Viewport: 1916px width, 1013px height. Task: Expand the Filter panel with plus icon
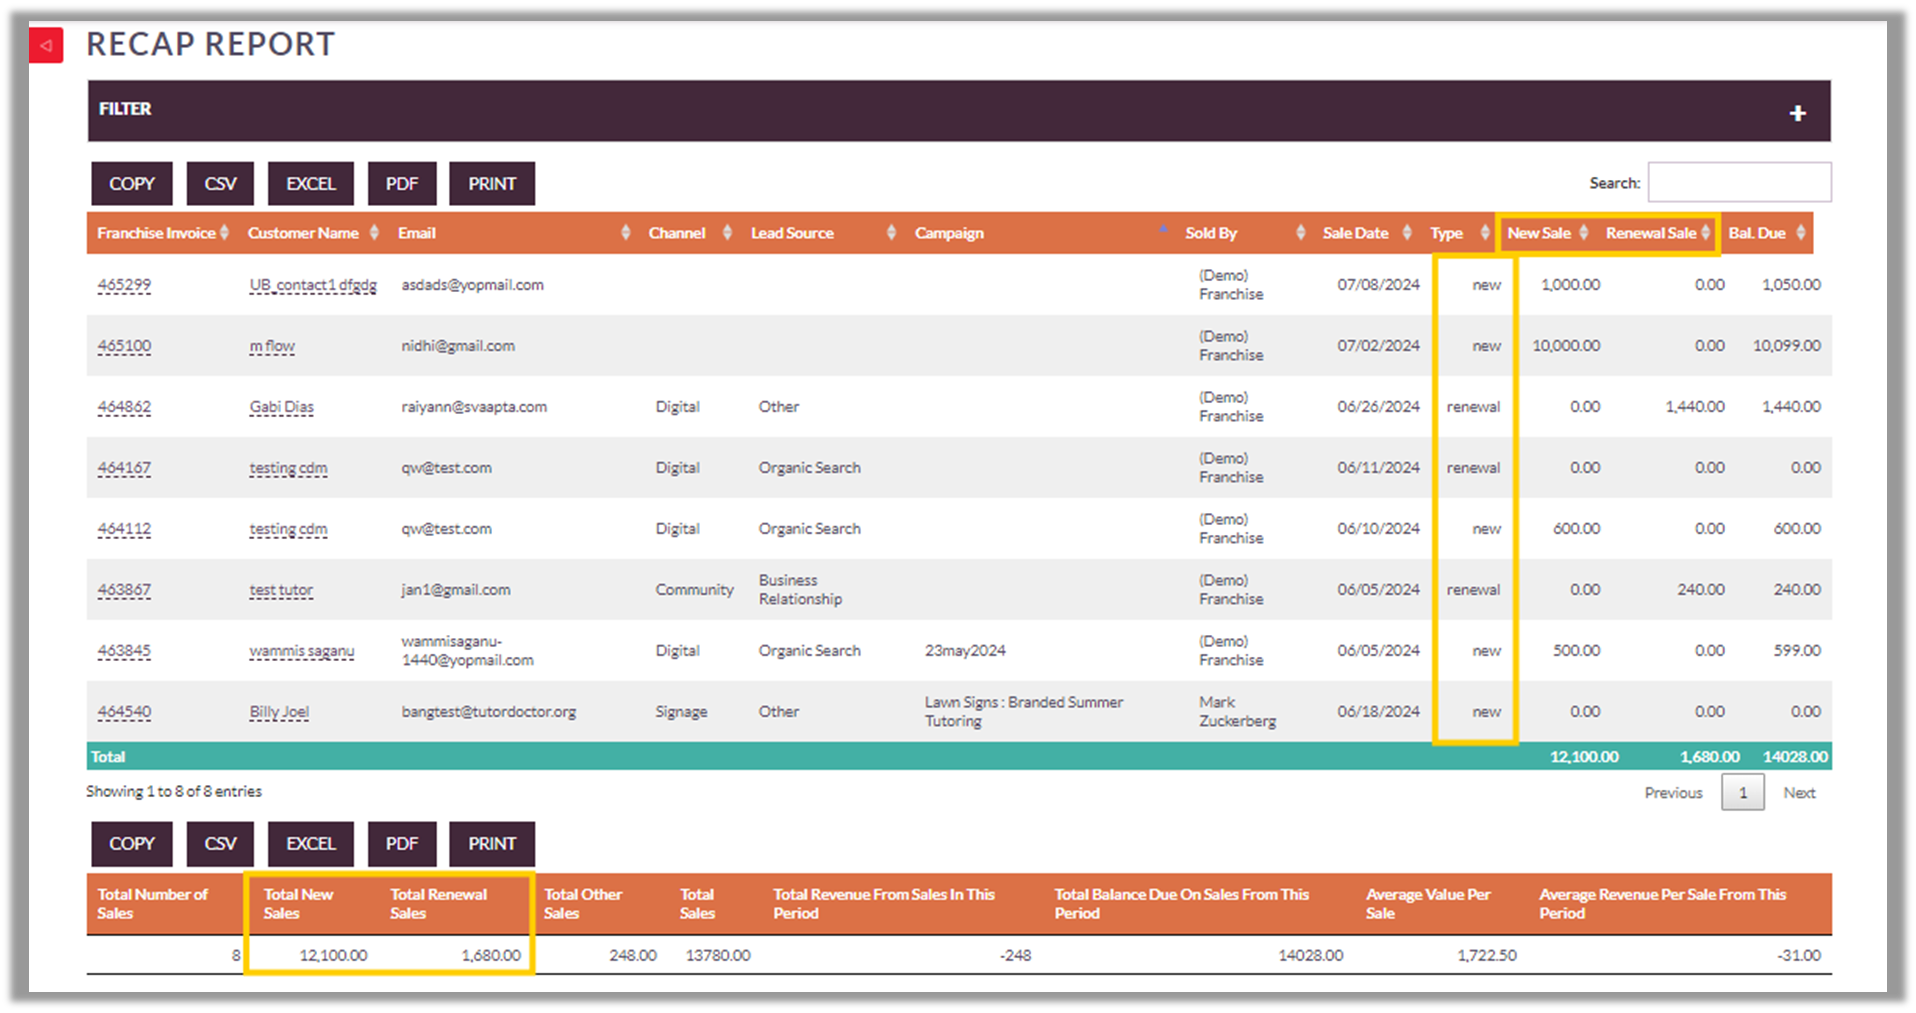pos(1797,114)
